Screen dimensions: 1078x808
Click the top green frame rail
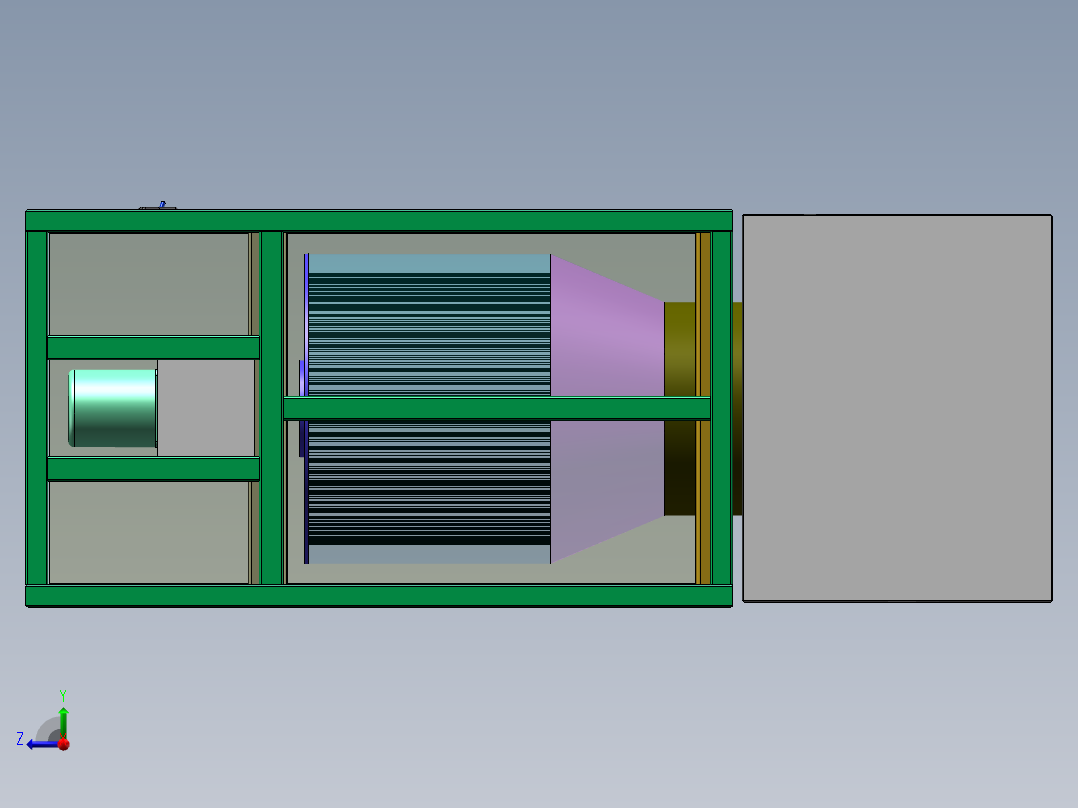point(380,218)
